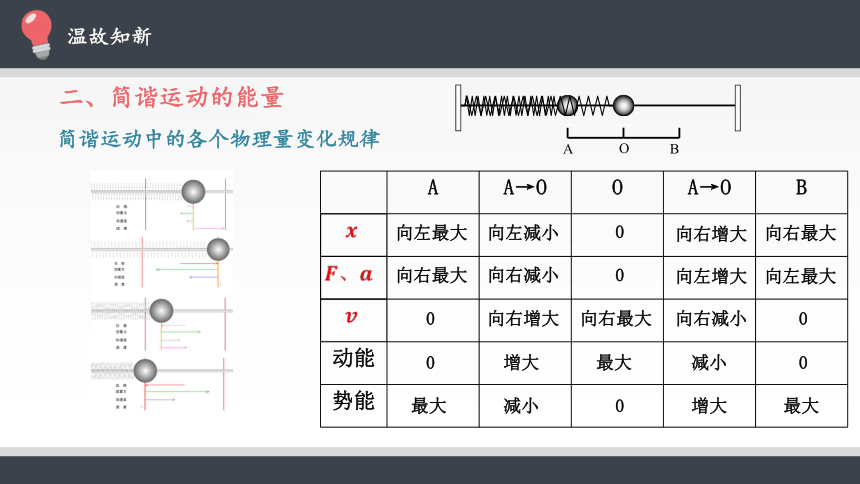Click the ball at position O in the spring diagram
The image size is (860, 484).
point(623,105)
